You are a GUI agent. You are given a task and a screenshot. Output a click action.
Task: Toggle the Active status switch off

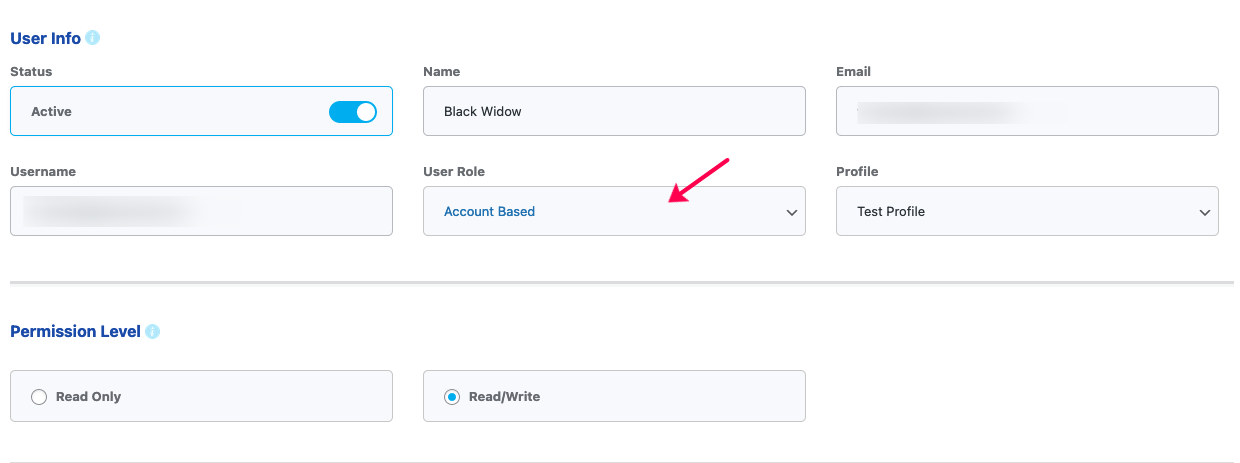[353, 112]
